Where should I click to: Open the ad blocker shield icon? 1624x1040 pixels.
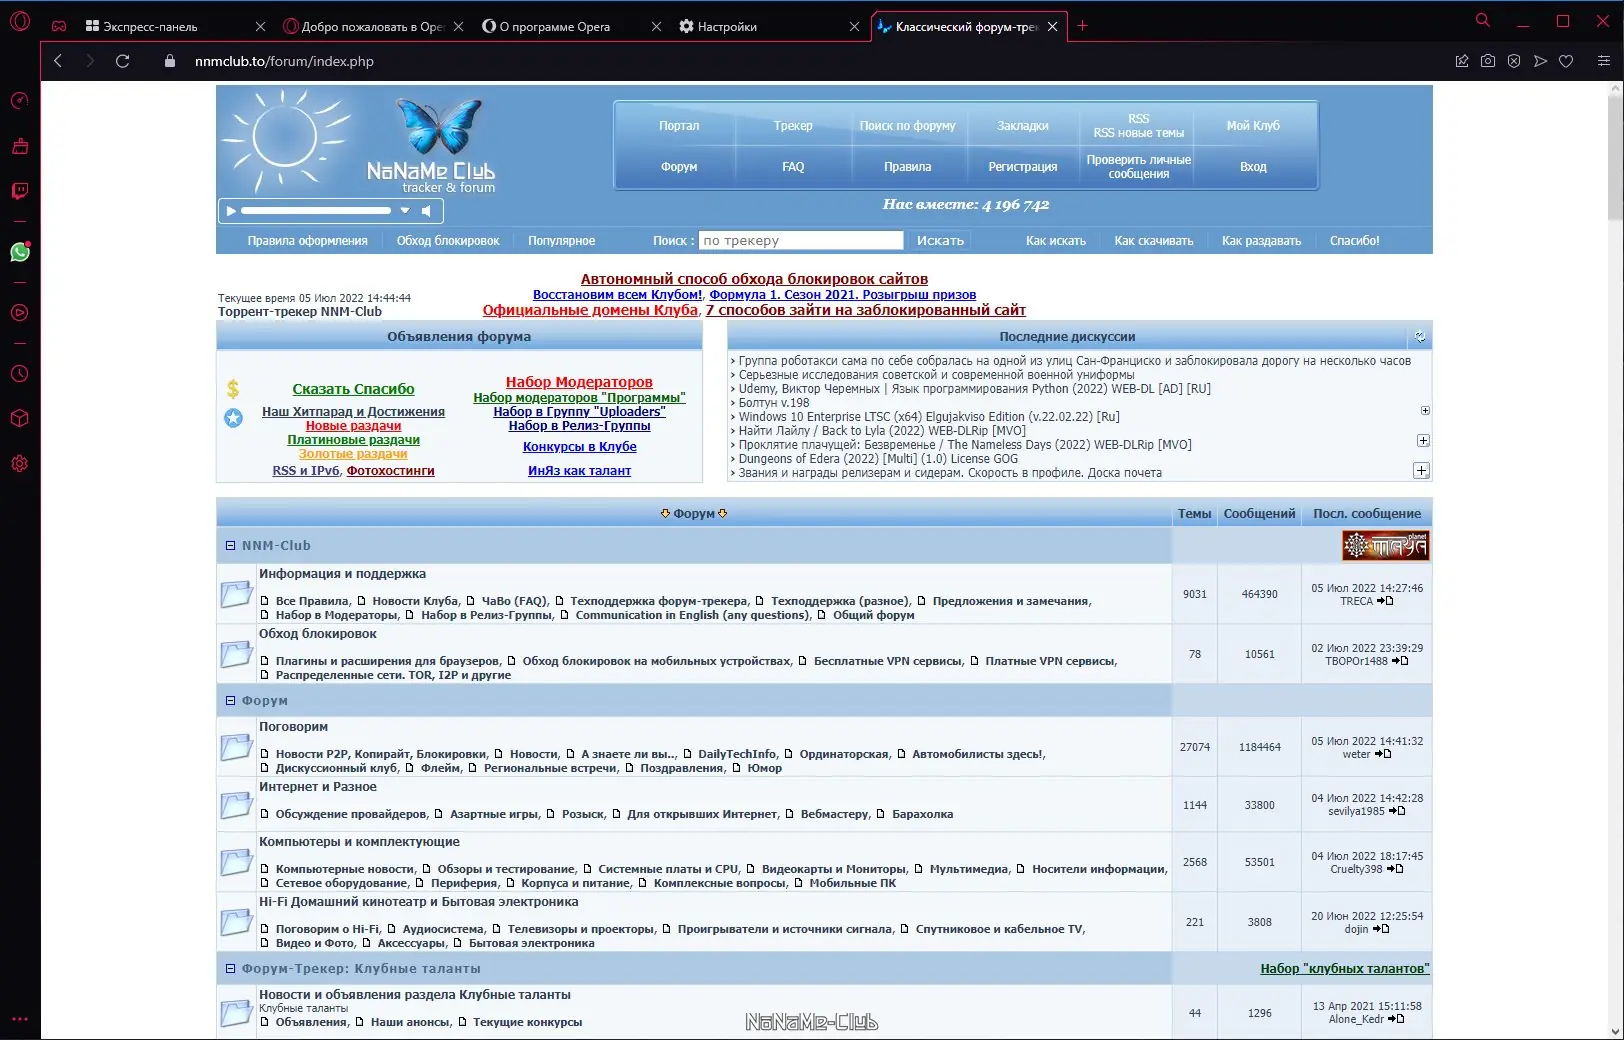[x=1514, y=61]
